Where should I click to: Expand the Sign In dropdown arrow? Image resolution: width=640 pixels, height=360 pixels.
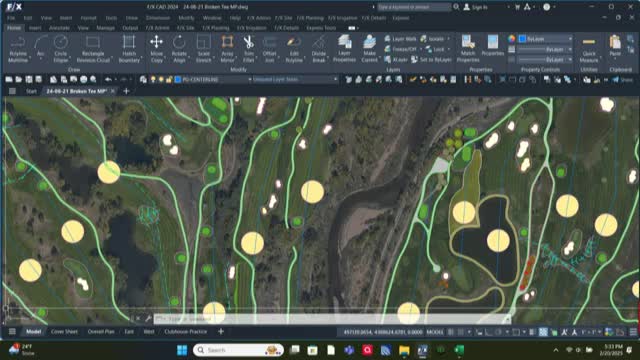tap(508, 7)
